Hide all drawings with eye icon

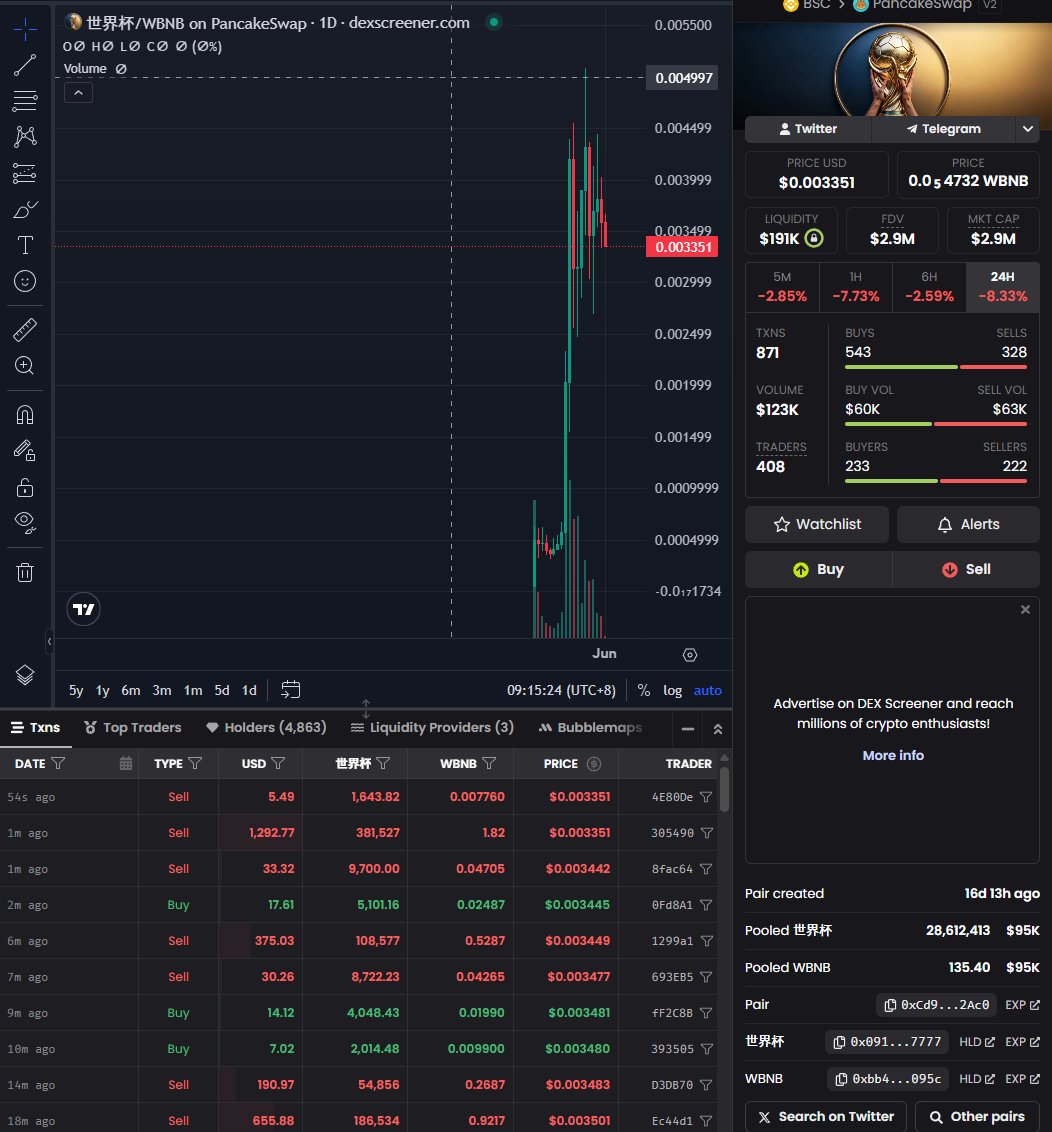coord(25,523)
